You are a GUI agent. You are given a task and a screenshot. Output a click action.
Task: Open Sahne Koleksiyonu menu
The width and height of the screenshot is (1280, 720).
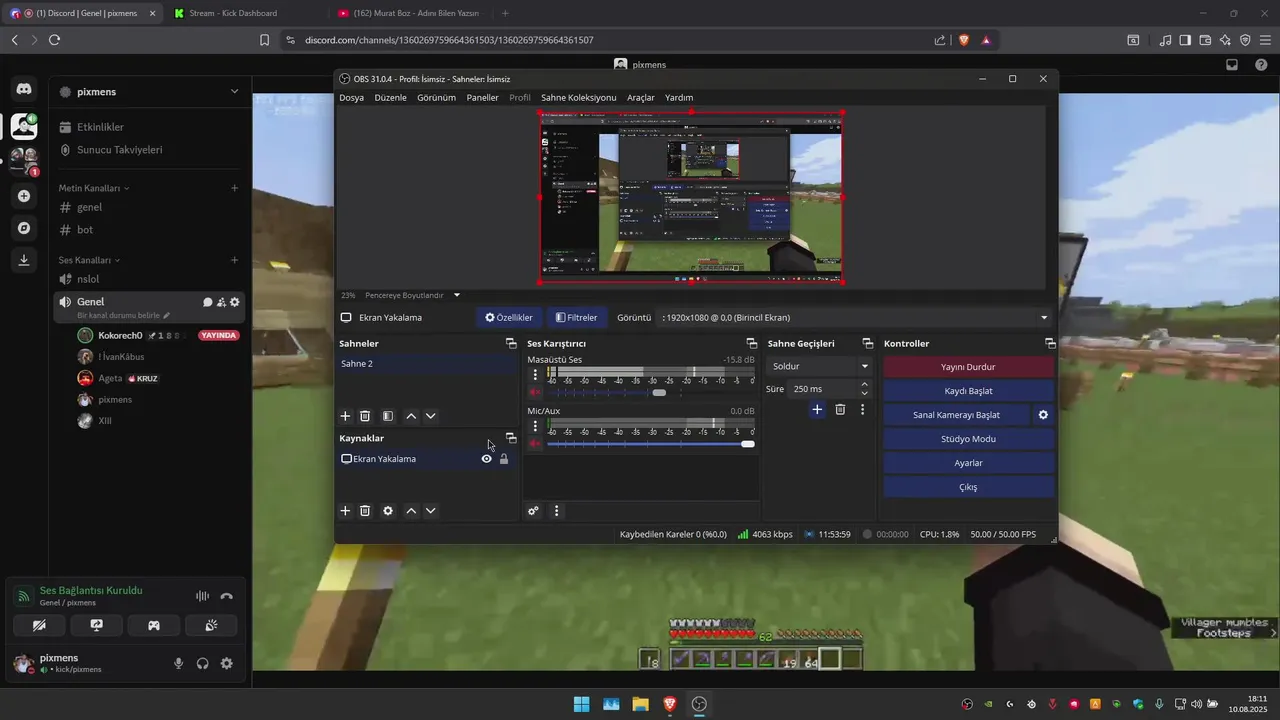click(578, 97)
